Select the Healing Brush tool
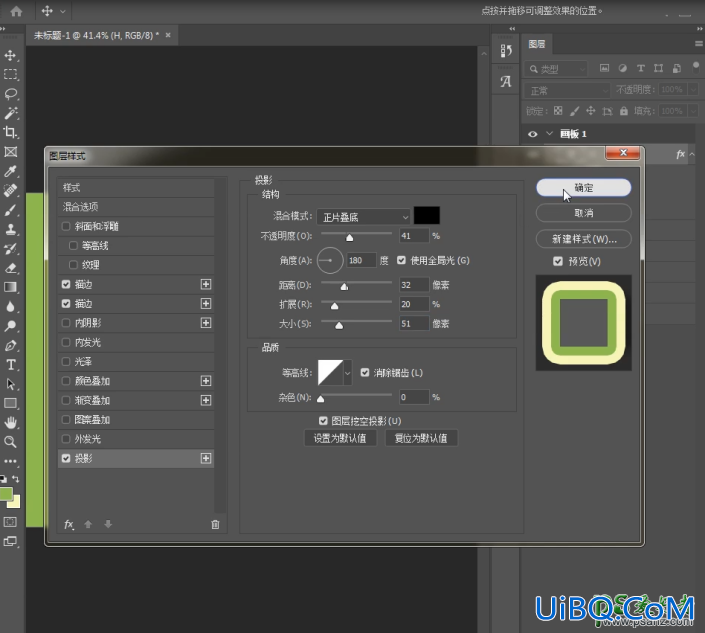Viewport: 705px width, 633px height. point(10,190)
